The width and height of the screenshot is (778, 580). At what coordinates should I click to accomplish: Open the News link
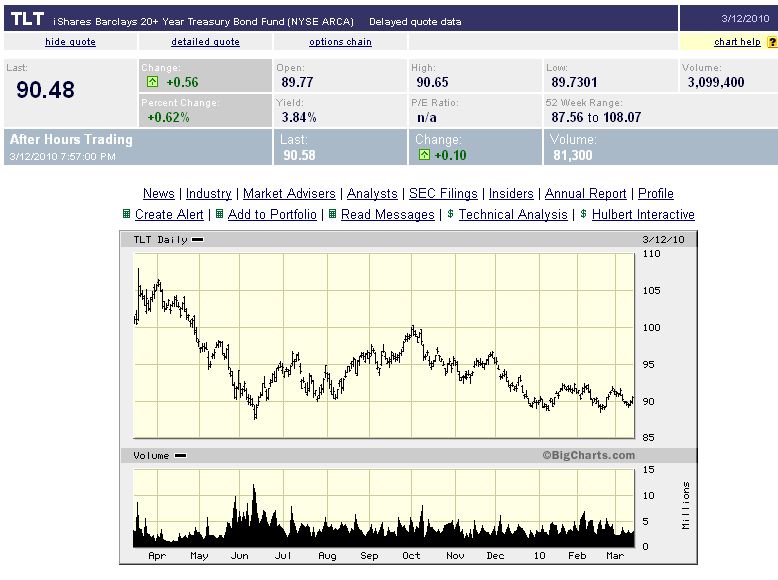tap(159, 193)
